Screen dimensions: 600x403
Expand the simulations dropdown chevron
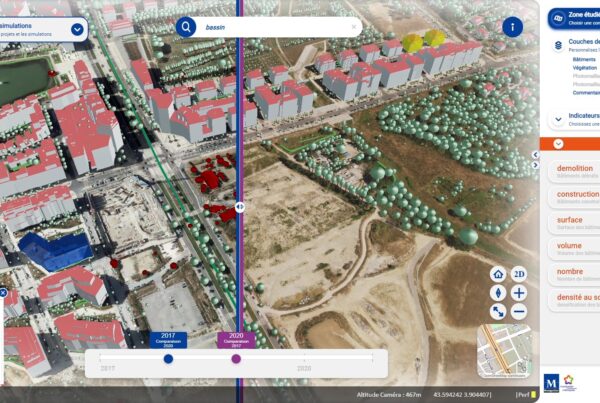click(x=77, y=29)
